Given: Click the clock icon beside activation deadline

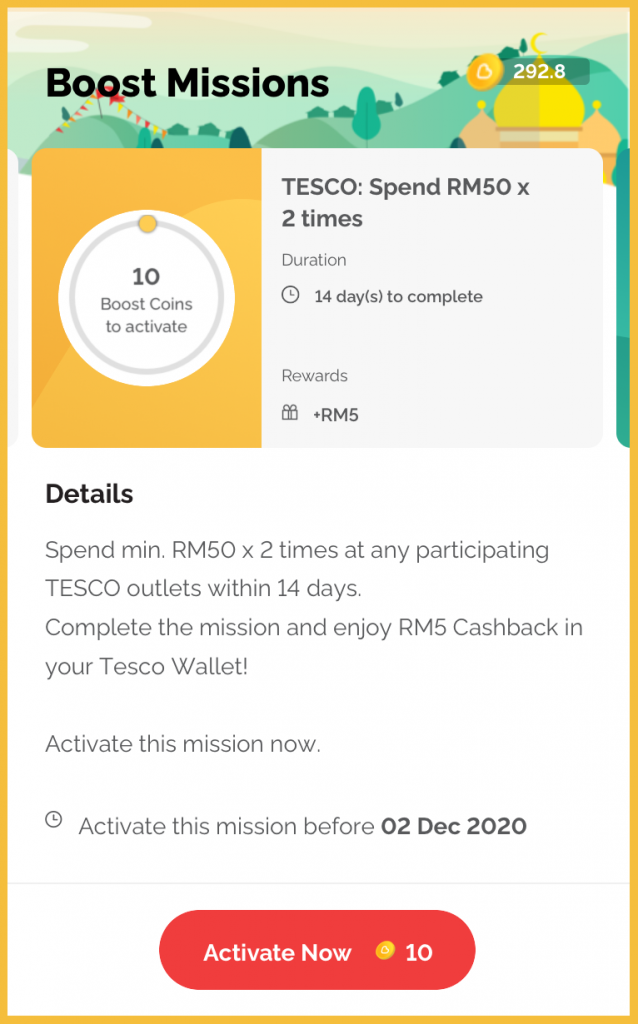Looking at the screenshot, I should coord(54,821).
